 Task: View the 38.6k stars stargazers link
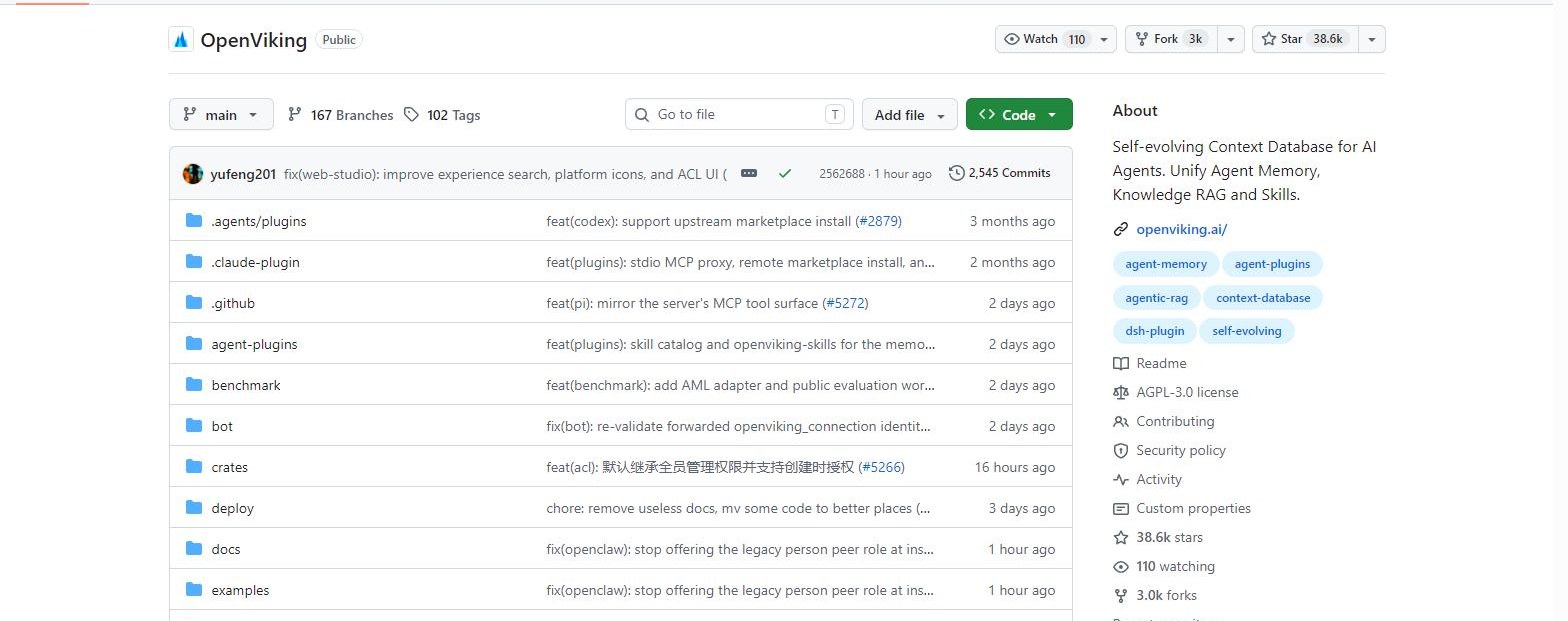point(1158,537)
